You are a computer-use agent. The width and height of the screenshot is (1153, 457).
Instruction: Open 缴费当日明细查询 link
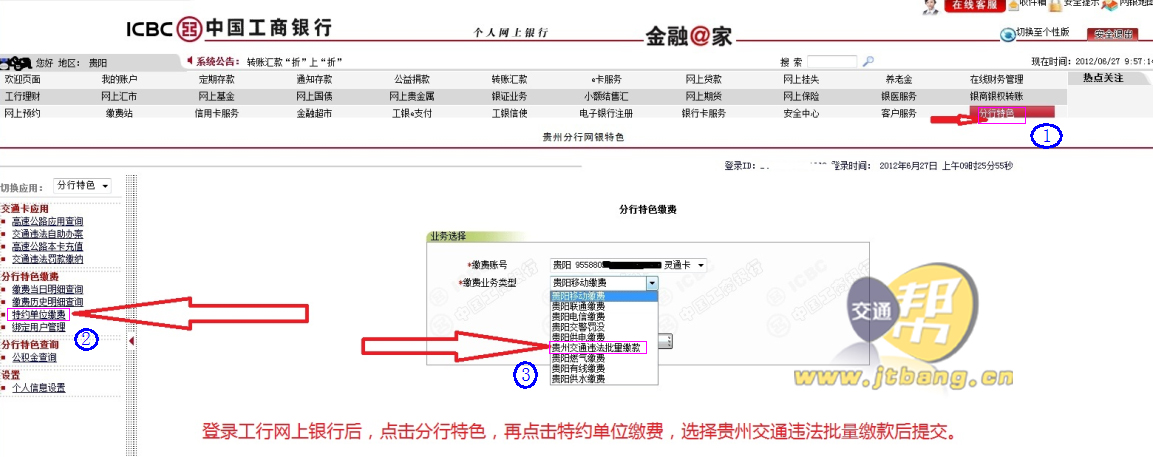(48, 289)
